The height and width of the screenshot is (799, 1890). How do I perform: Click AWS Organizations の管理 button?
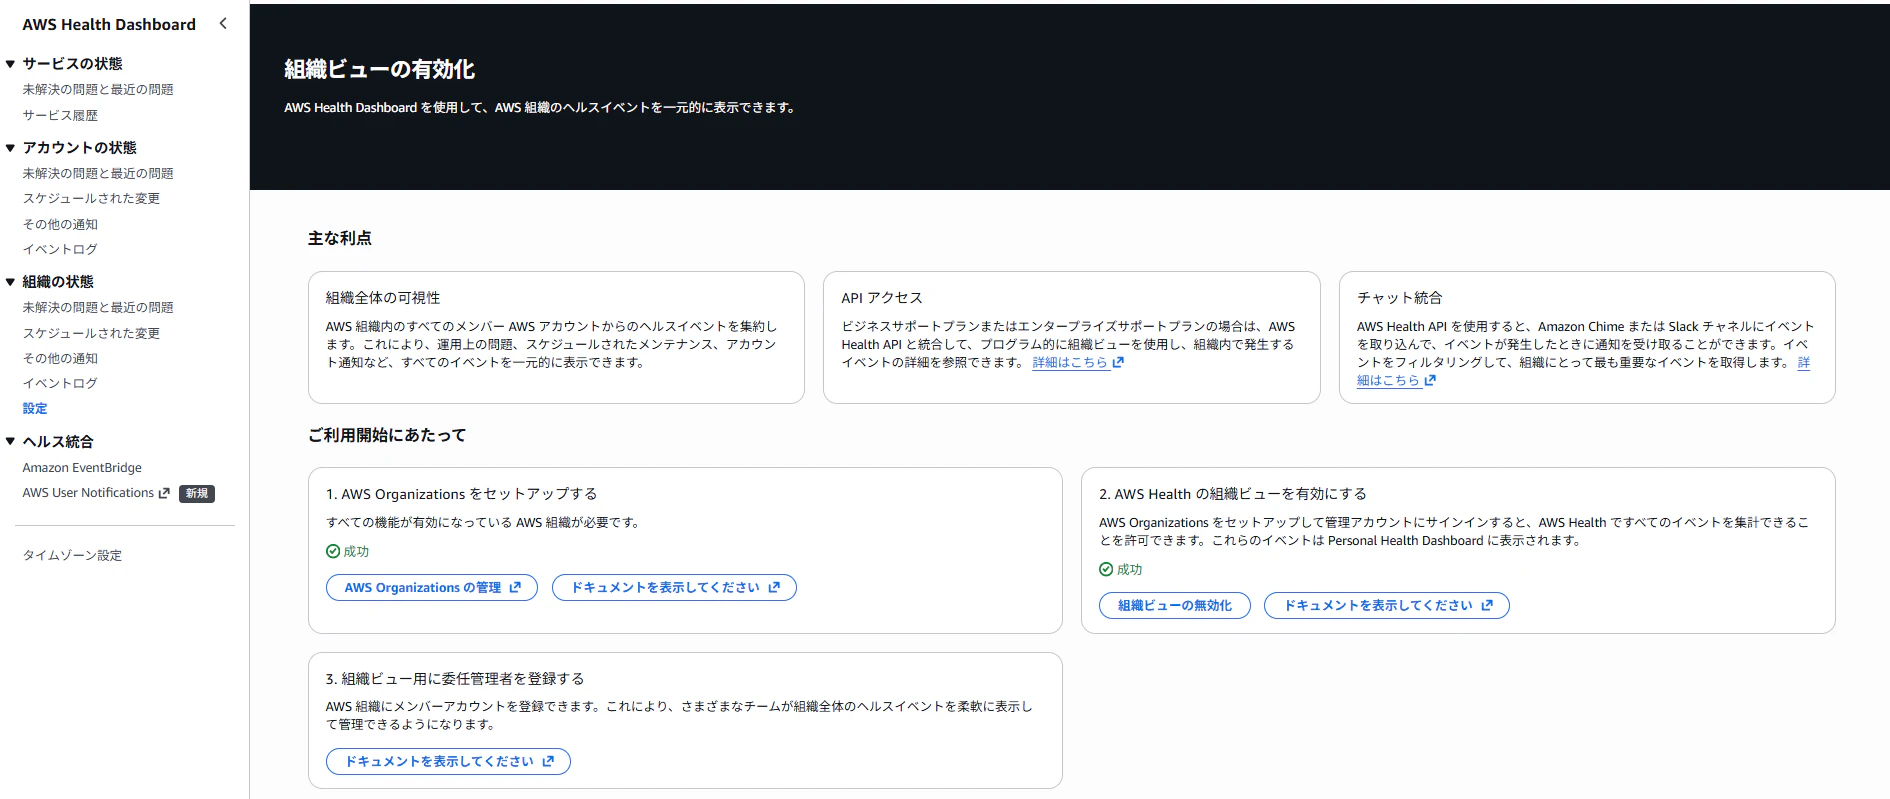[x=432, y=588]
